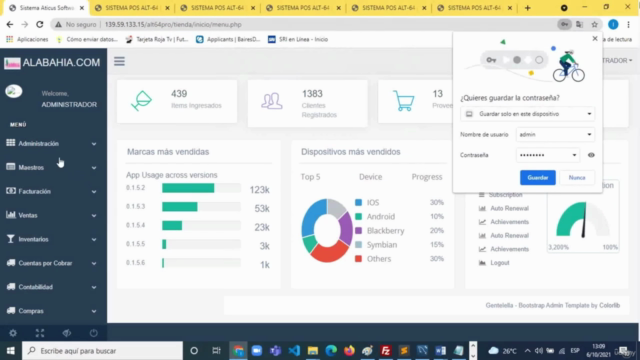The height and width of the screenshot is (360, 640).
Task: Open the 'Guardar solo en este dispositivo' dropdown
Action: coord(527,114)
